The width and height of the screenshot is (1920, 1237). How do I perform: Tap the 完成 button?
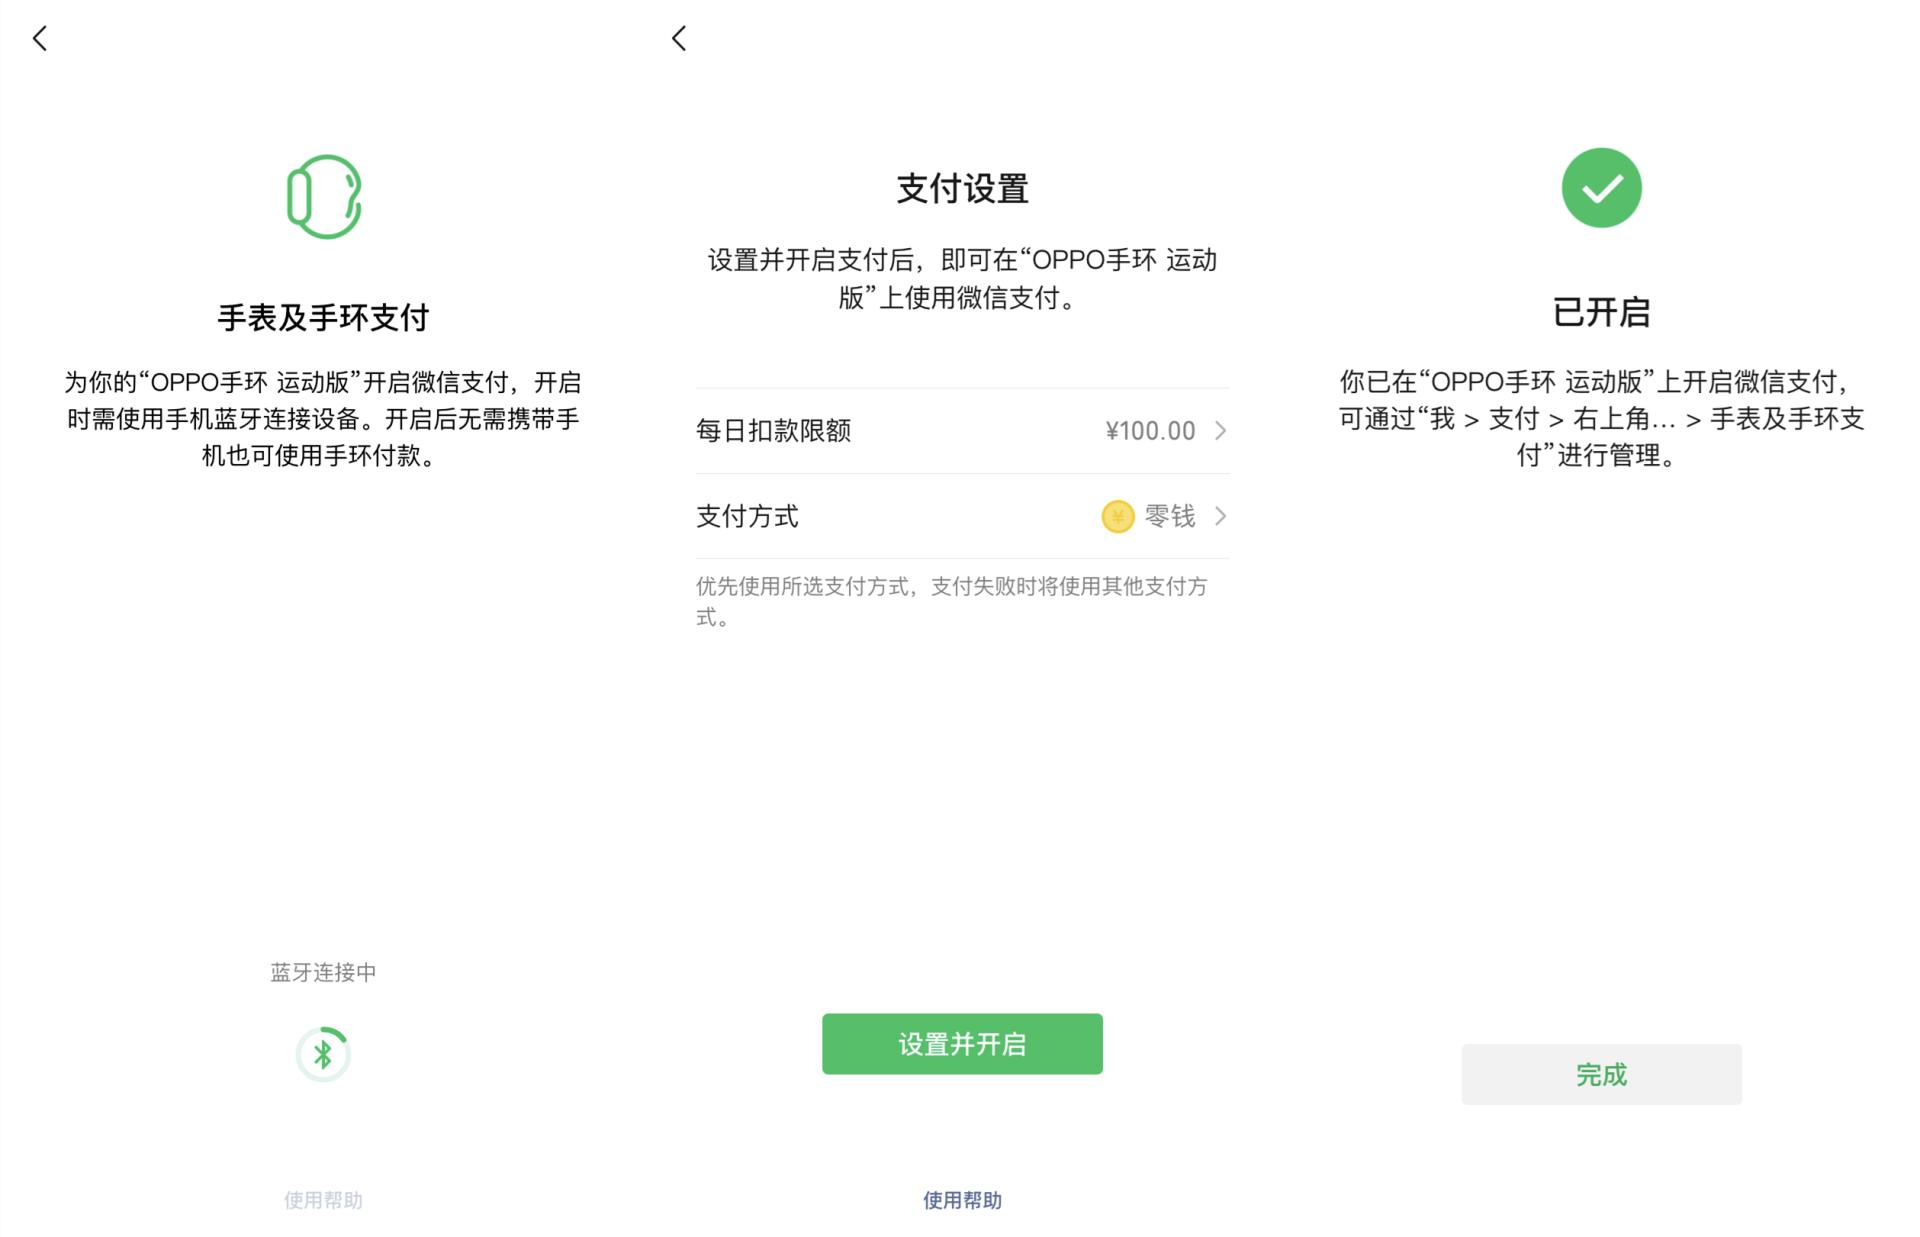coord(1601,1074)
